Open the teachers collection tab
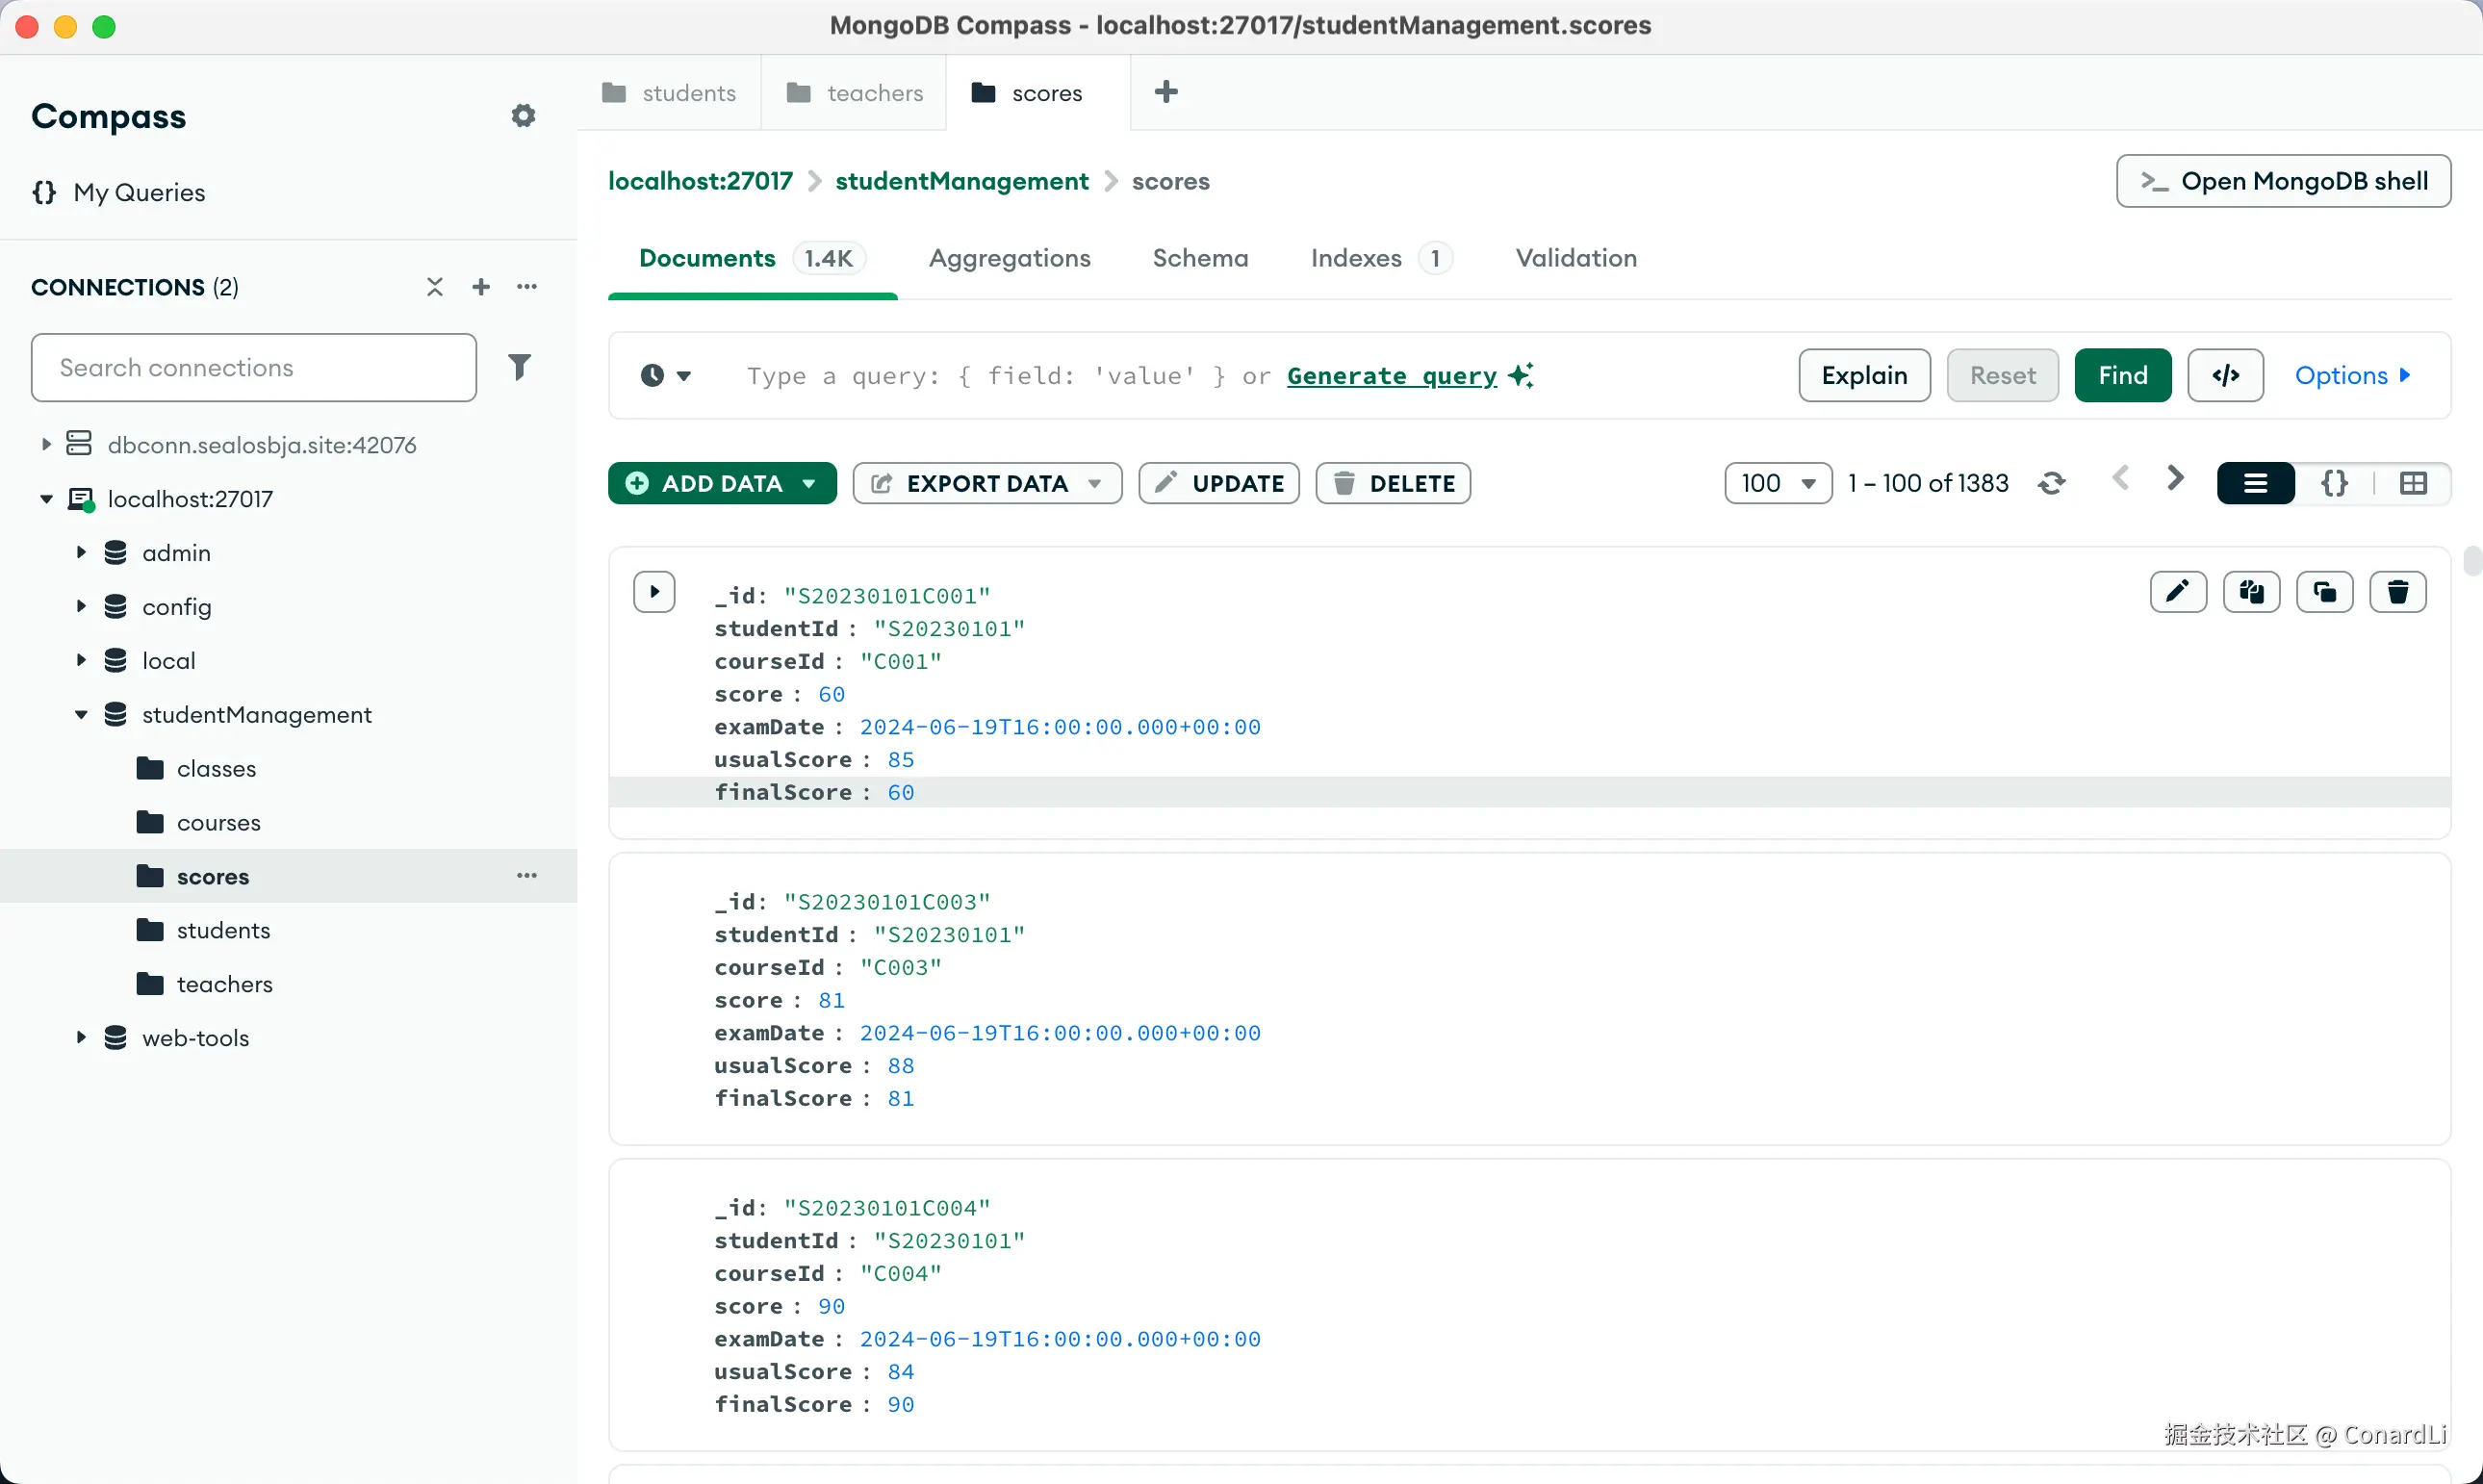 click(x=855, y=93)
